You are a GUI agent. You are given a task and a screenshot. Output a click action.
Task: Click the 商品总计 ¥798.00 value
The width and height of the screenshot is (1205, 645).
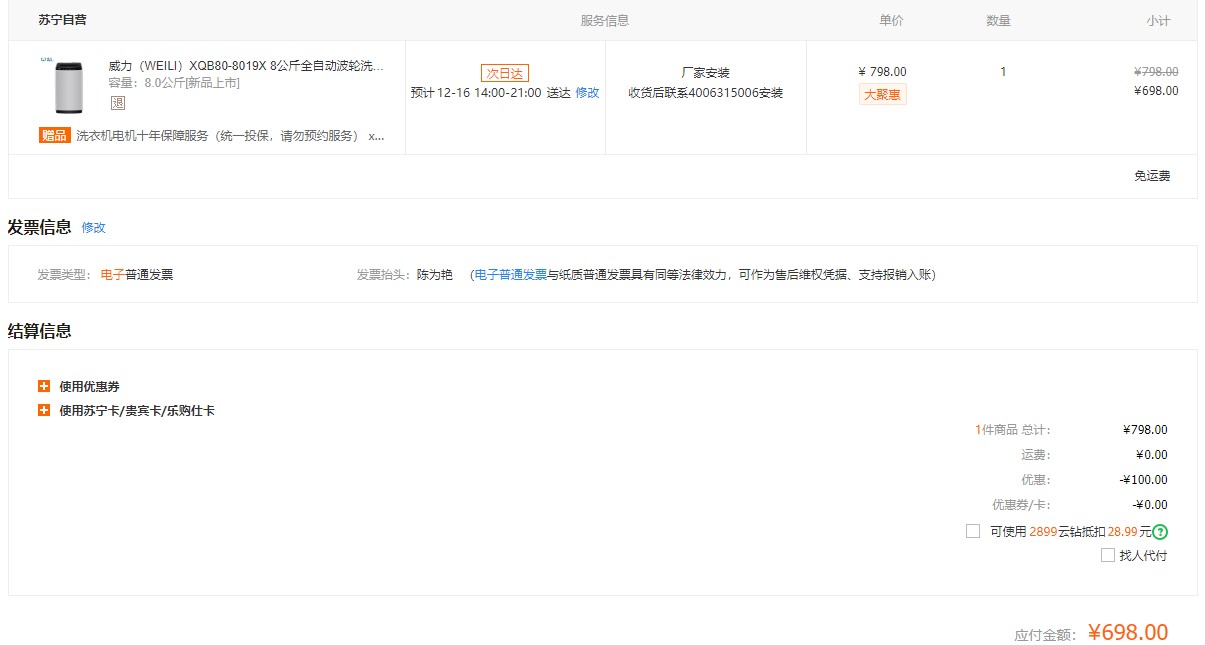(1145, 430)
